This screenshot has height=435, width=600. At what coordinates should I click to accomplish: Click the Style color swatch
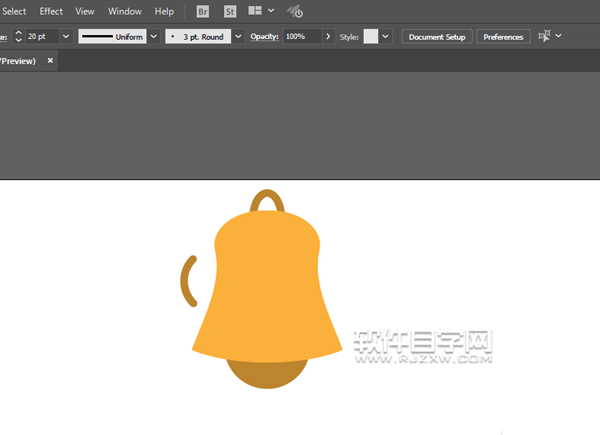coord(371,36)
